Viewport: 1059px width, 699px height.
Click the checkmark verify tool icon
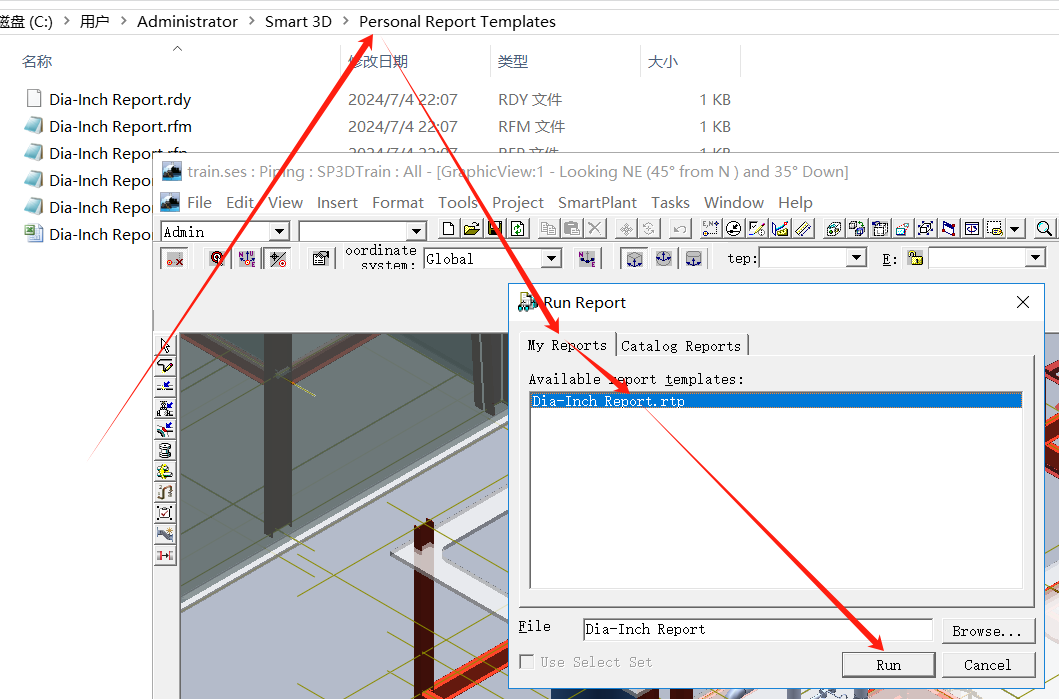click(165, 513)
